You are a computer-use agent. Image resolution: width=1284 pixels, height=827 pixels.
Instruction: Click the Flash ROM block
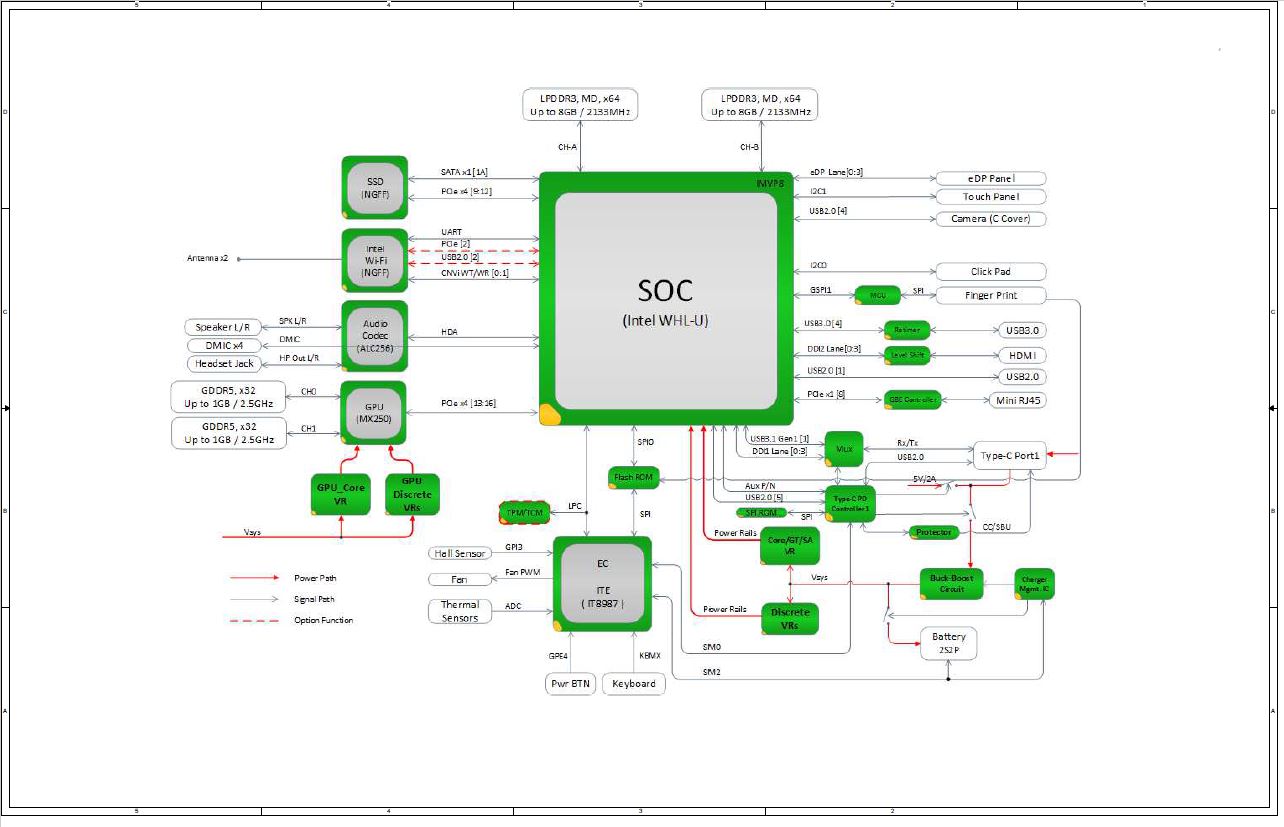pos(634,478)
